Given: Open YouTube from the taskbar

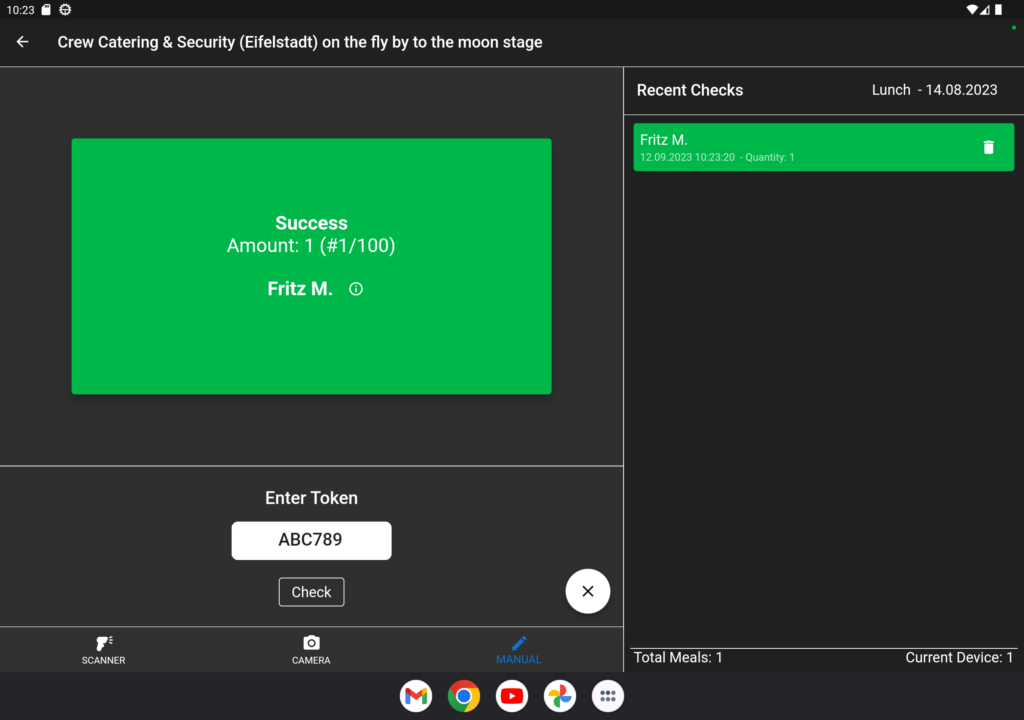Looking at the screenshot, I should click(512, 696).
